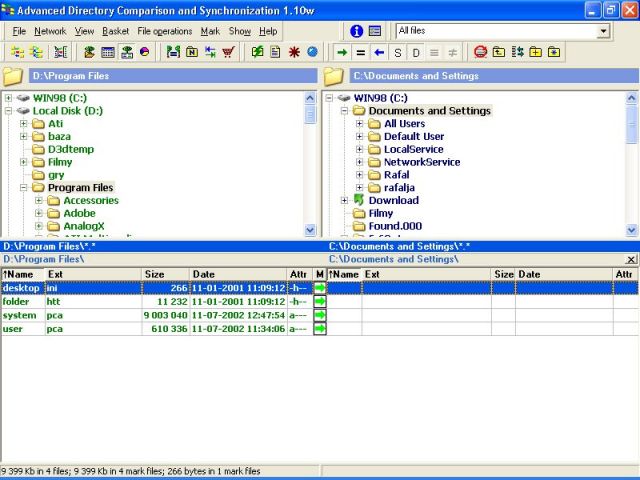Toggle the equals sign filter button

(x=360, y=52)
